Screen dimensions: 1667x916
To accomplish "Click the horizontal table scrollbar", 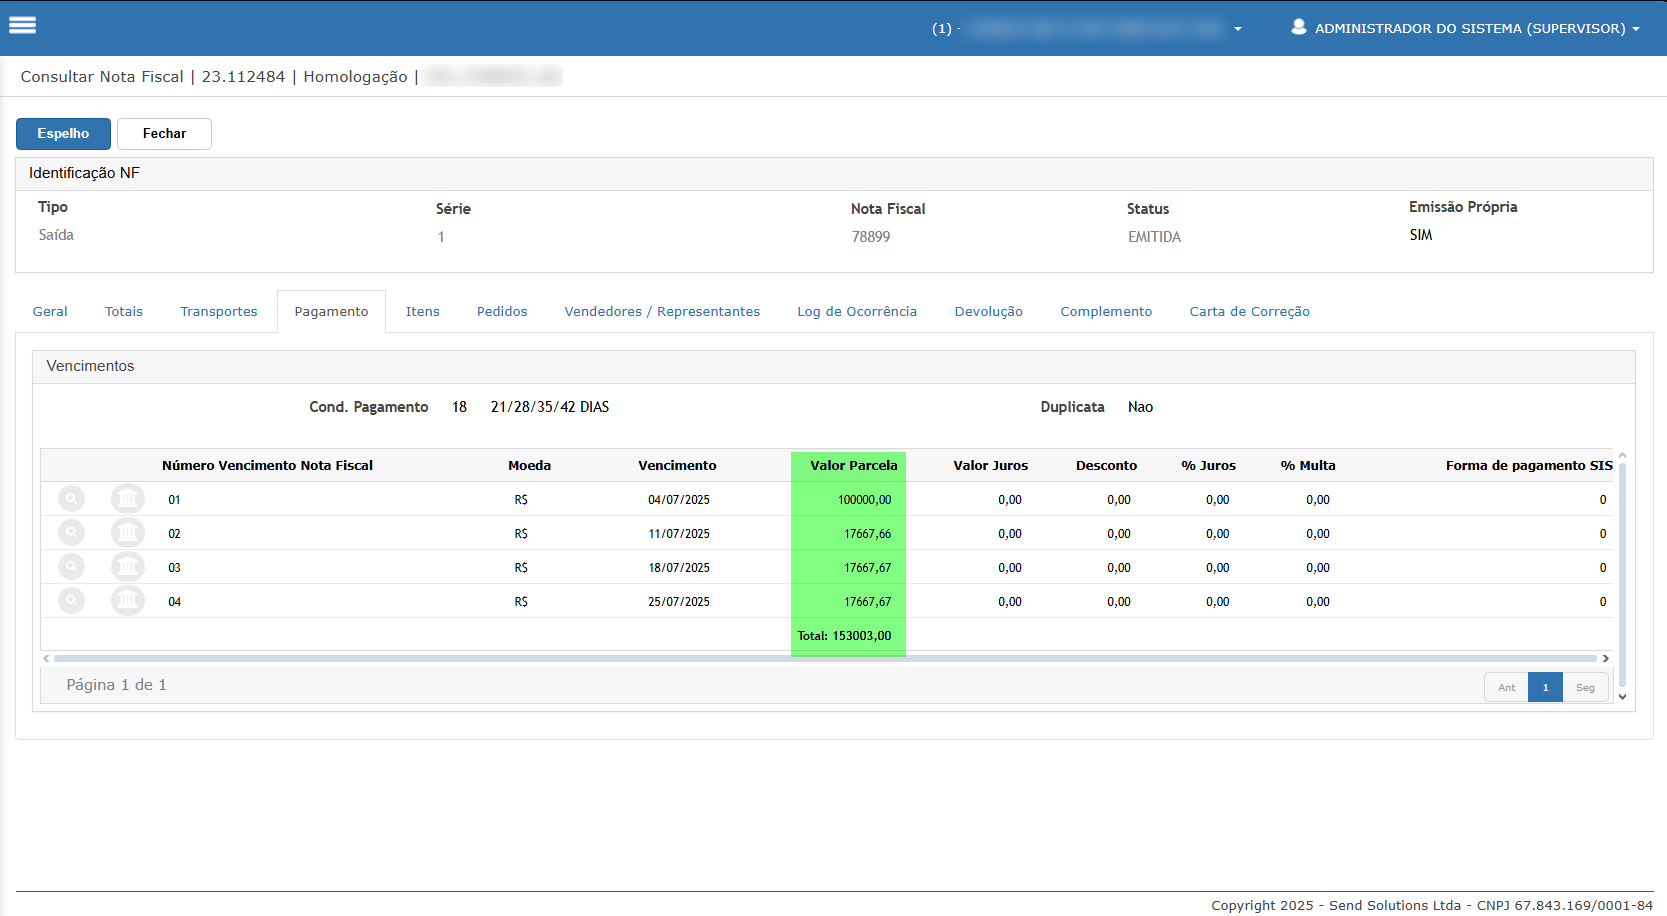I will [825, 658].
